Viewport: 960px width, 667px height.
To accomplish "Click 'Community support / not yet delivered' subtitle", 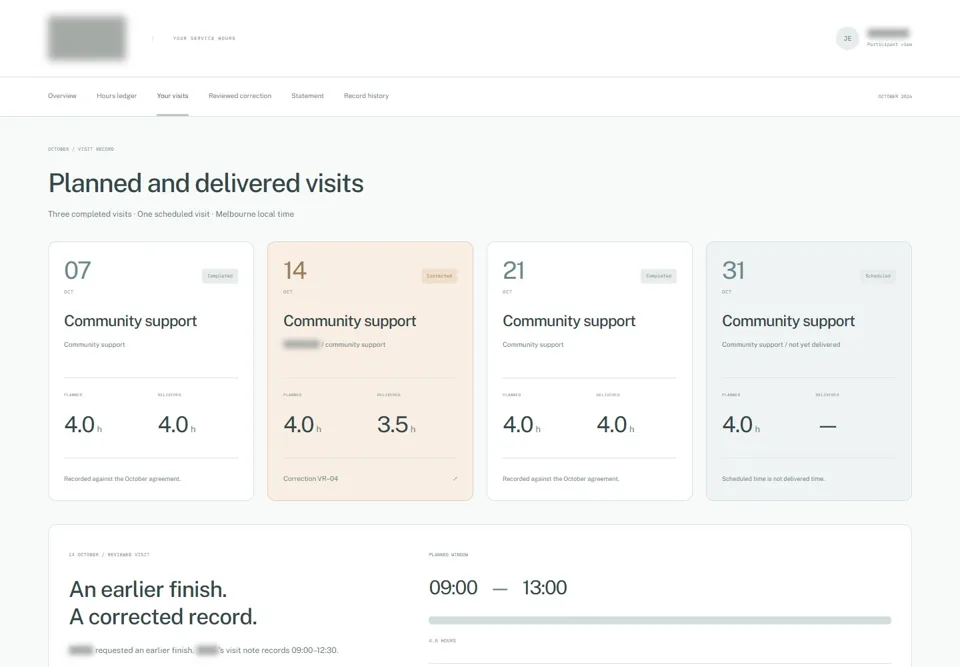I will point(781,345).
